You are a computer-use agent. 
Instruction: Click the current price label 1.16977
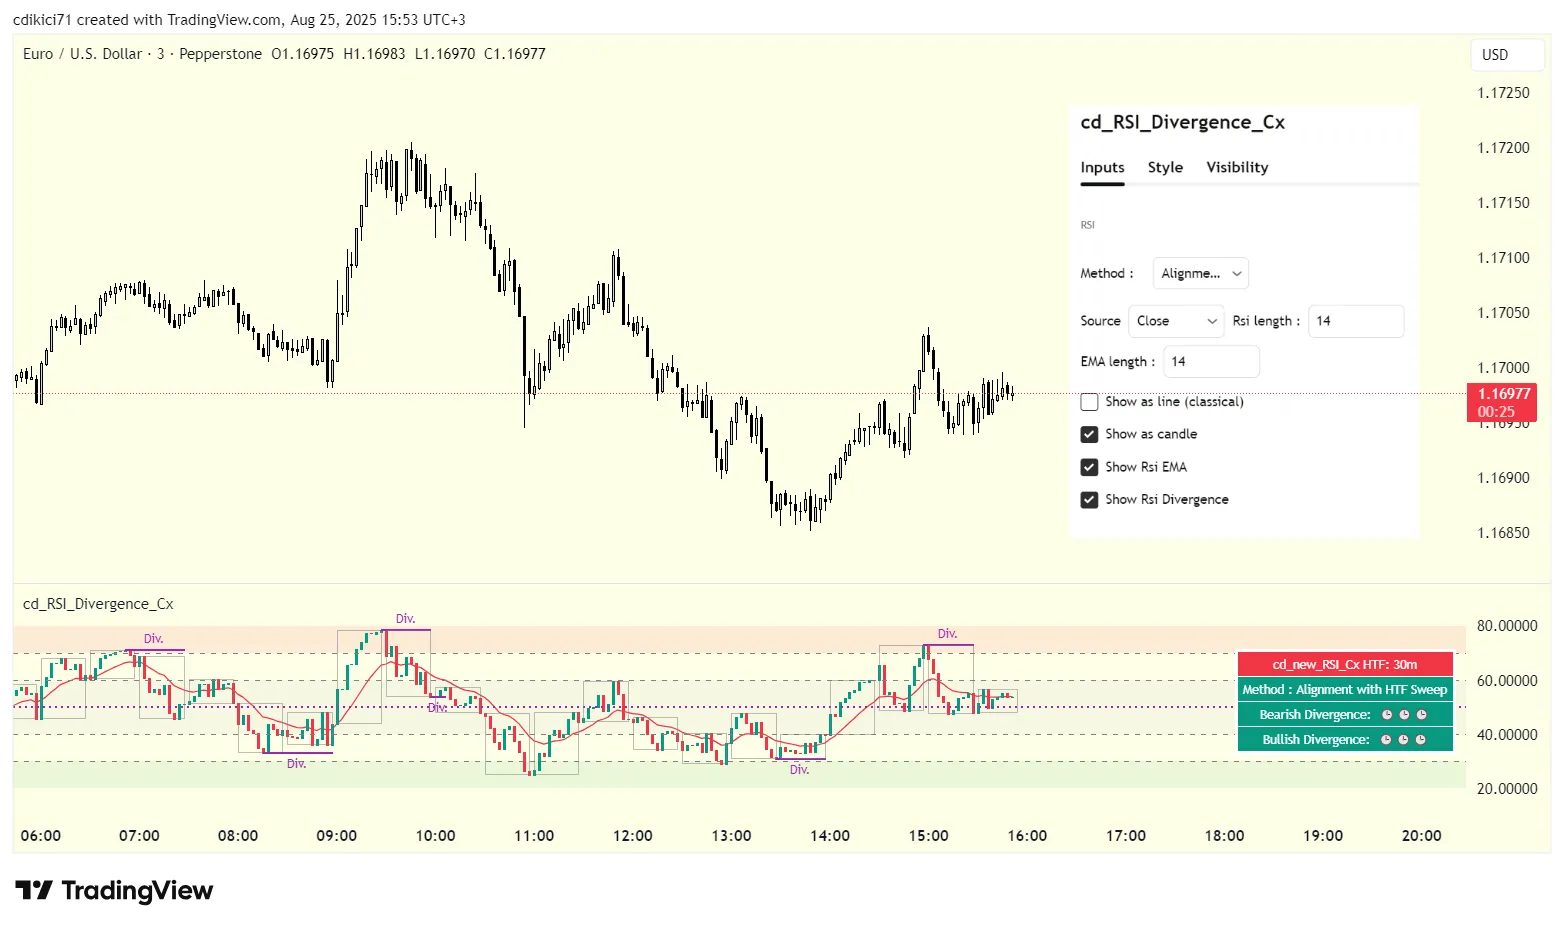[x=1504, y=394]
